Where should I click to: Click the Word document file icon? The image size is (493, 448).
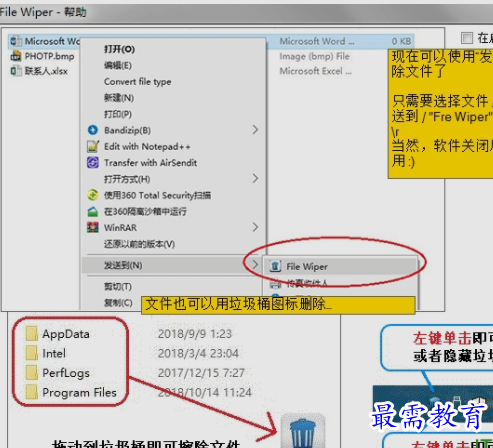coord(16,41)
